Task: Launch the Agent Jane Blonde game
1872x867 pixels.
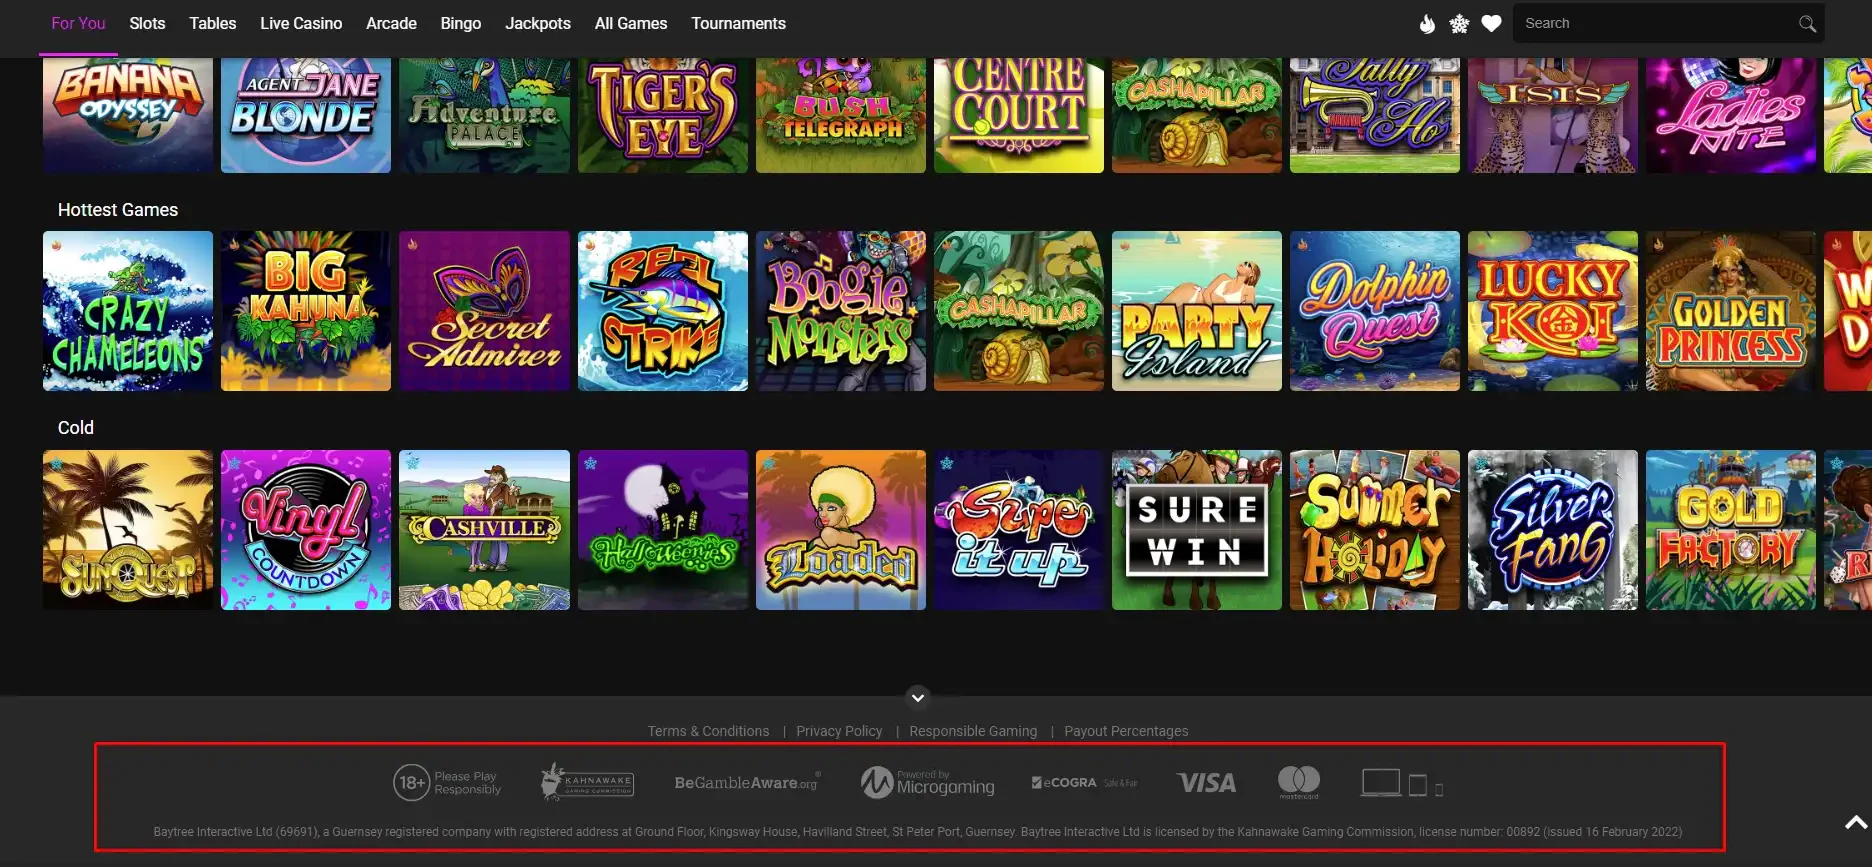Action: 306,115
